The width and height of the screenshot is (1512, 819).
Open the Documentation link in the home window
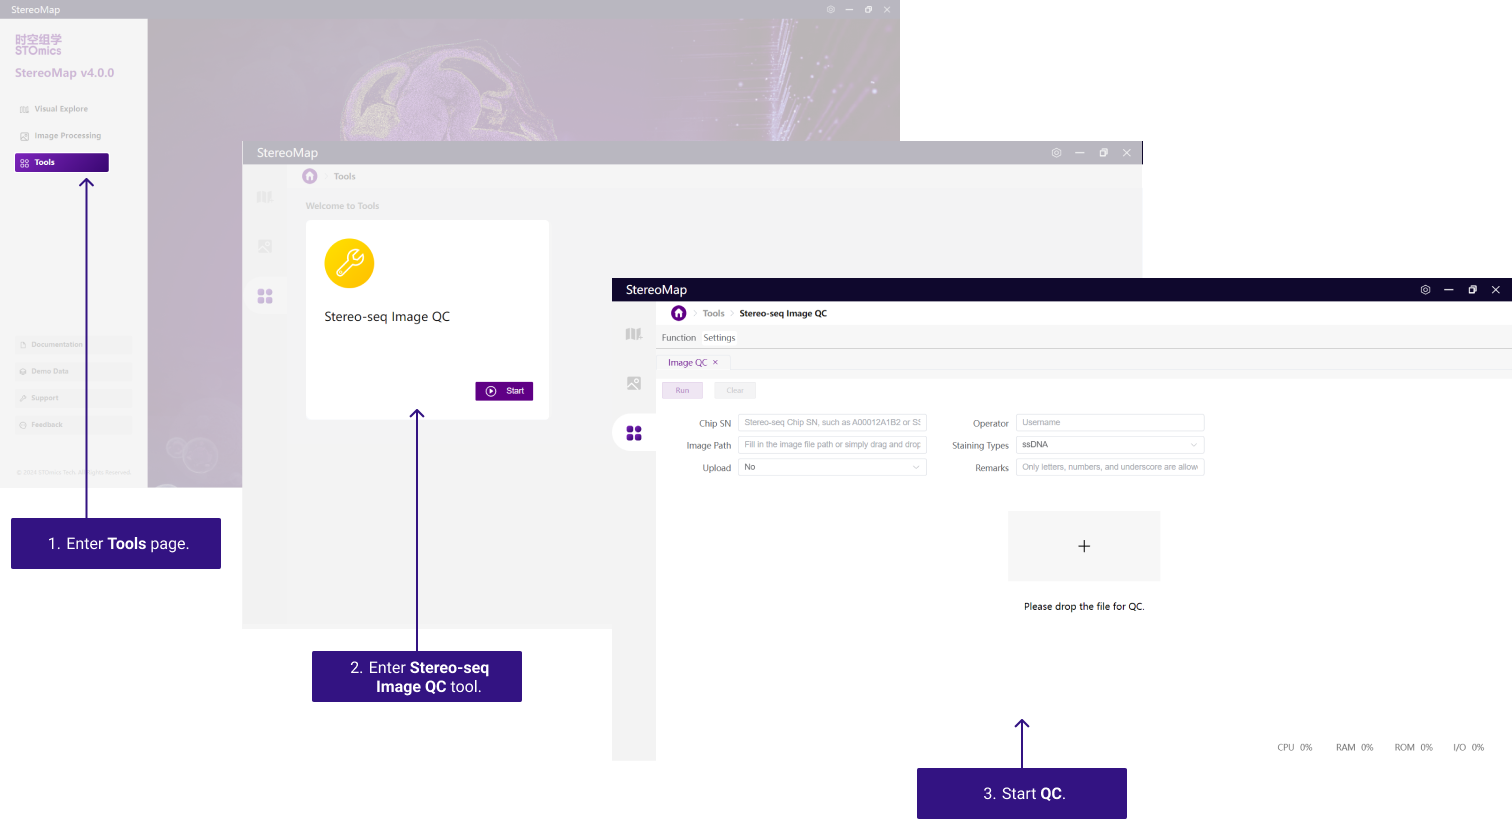74,345
